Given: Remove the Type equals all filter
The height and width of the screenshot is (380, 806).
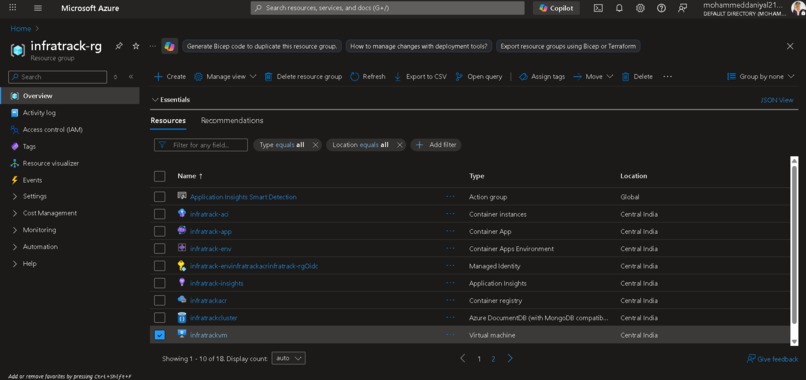Looking at the screenshot, I should point(316,145).
